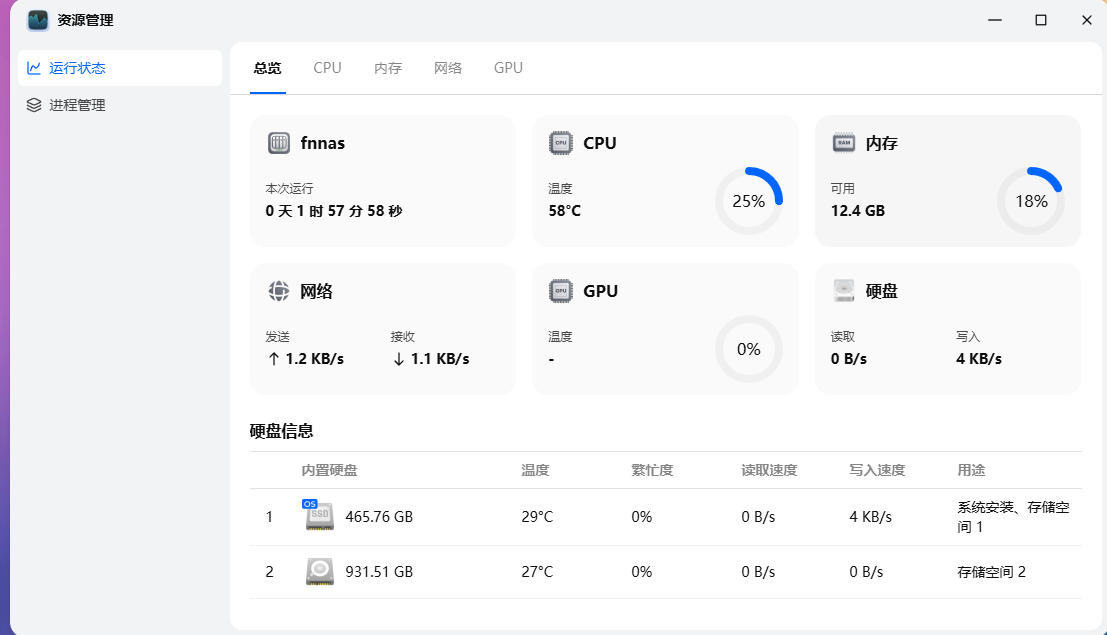Screen dimensions: 1107x635
Task: Click the disk icon on 硬盘 card
Action: (x=844, y=290)
